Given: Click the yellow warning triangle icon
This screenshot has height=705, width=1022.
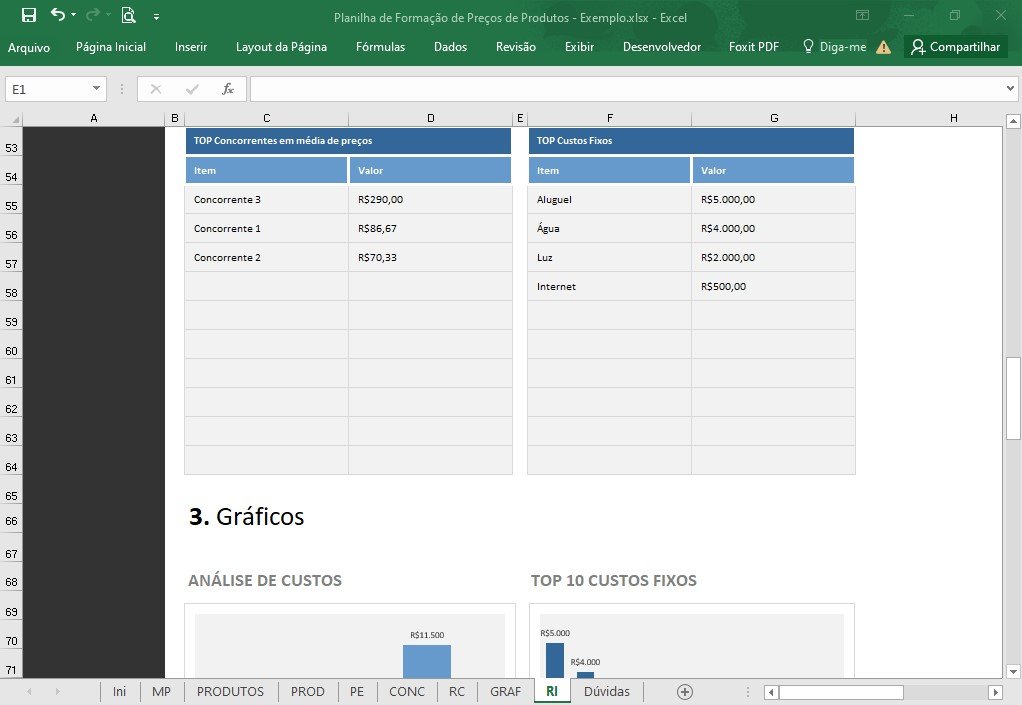Looking at the screenshot, I should coord(883,47).
